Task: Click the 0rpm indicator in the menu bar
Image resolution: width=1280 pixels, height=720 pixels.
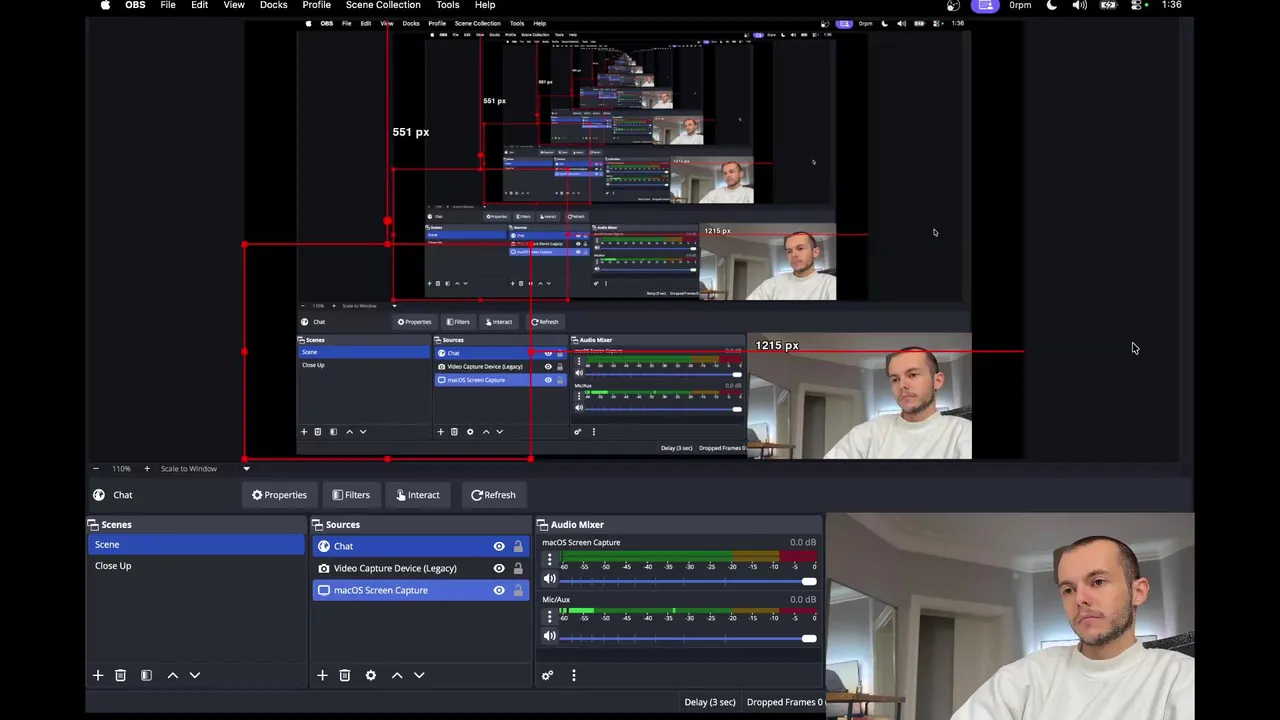Action: pos(1020,5)
